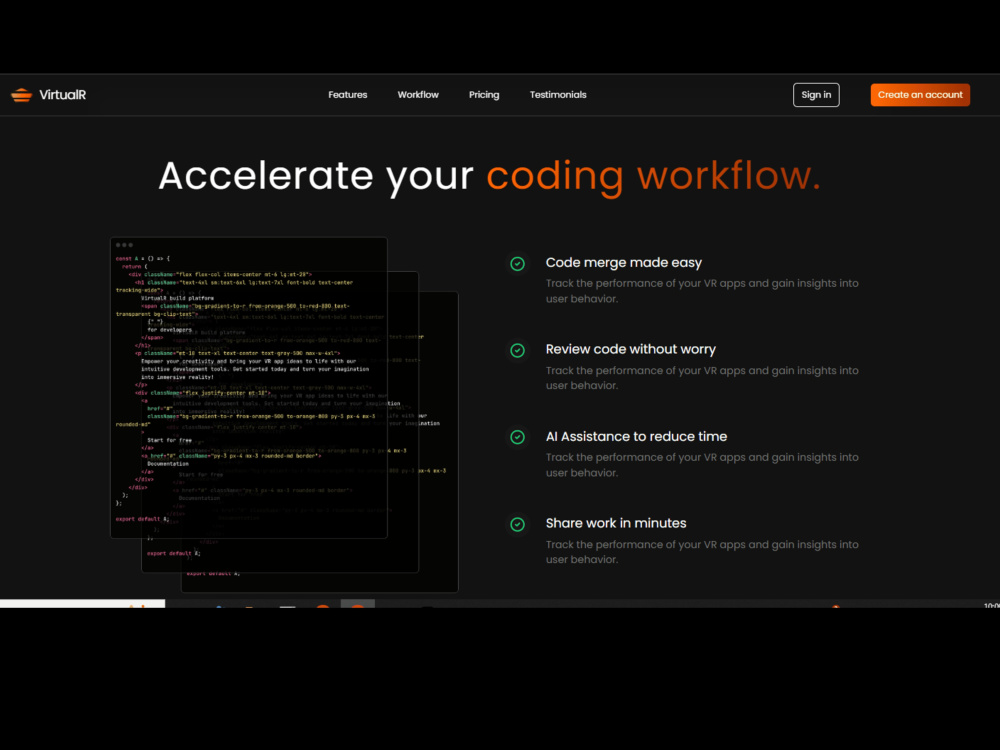Click 'export default A;' in the front code window

click(x=142, y=518)
